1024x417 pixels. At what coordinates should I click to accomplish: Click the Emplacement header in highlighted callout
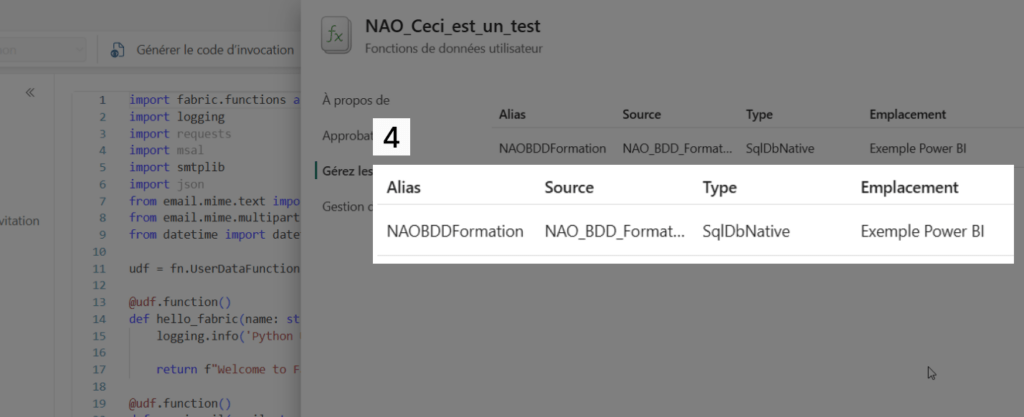909,187
